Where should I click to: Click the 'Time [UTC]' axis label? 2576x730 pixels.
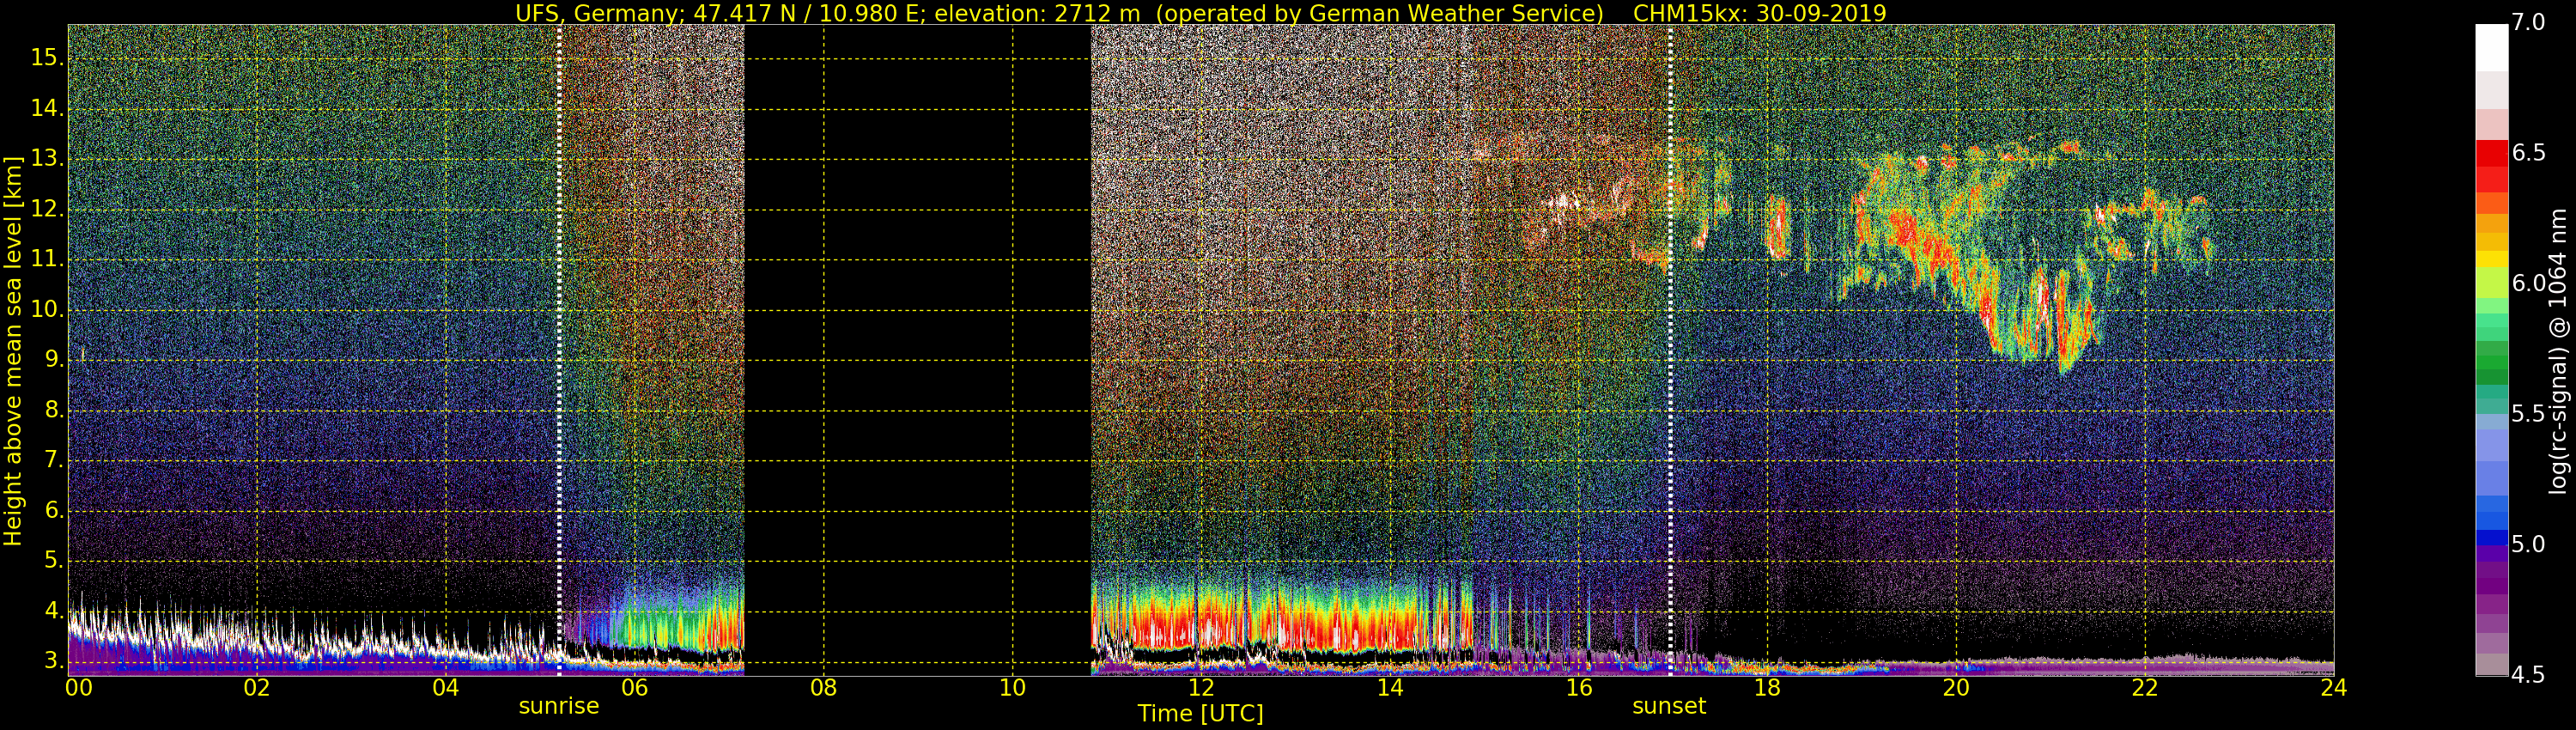point(1200,714)
